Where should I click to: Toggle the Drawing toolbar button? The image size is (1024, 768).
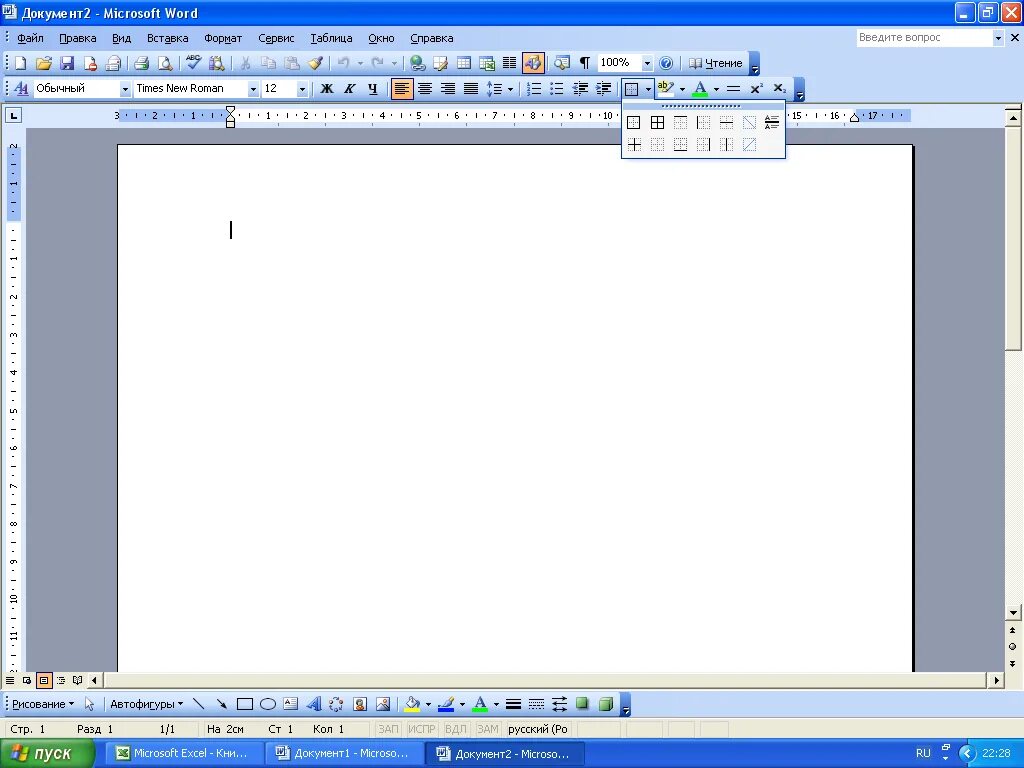pos(533,63)
